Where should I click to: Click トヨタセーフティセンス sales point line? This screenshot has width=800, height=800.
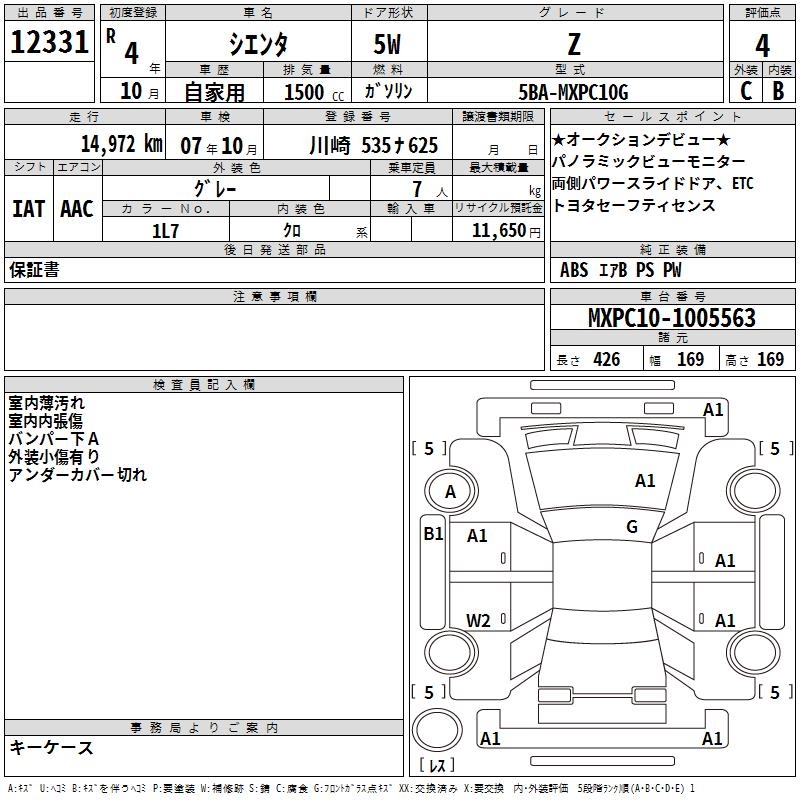[634, 206]
